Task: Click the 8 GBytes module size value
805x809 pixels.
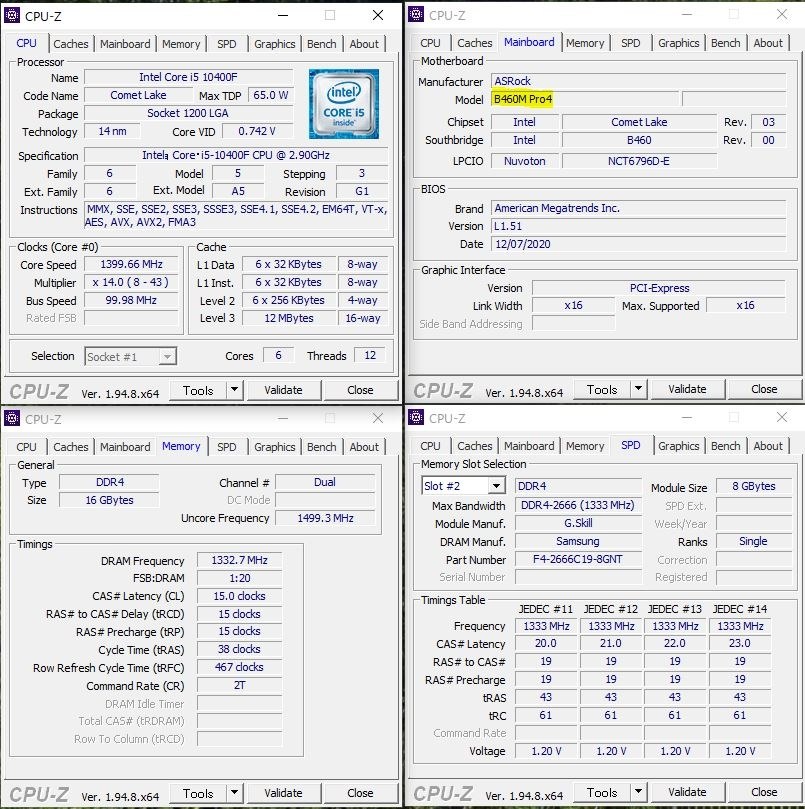Action: coord(754,486)
